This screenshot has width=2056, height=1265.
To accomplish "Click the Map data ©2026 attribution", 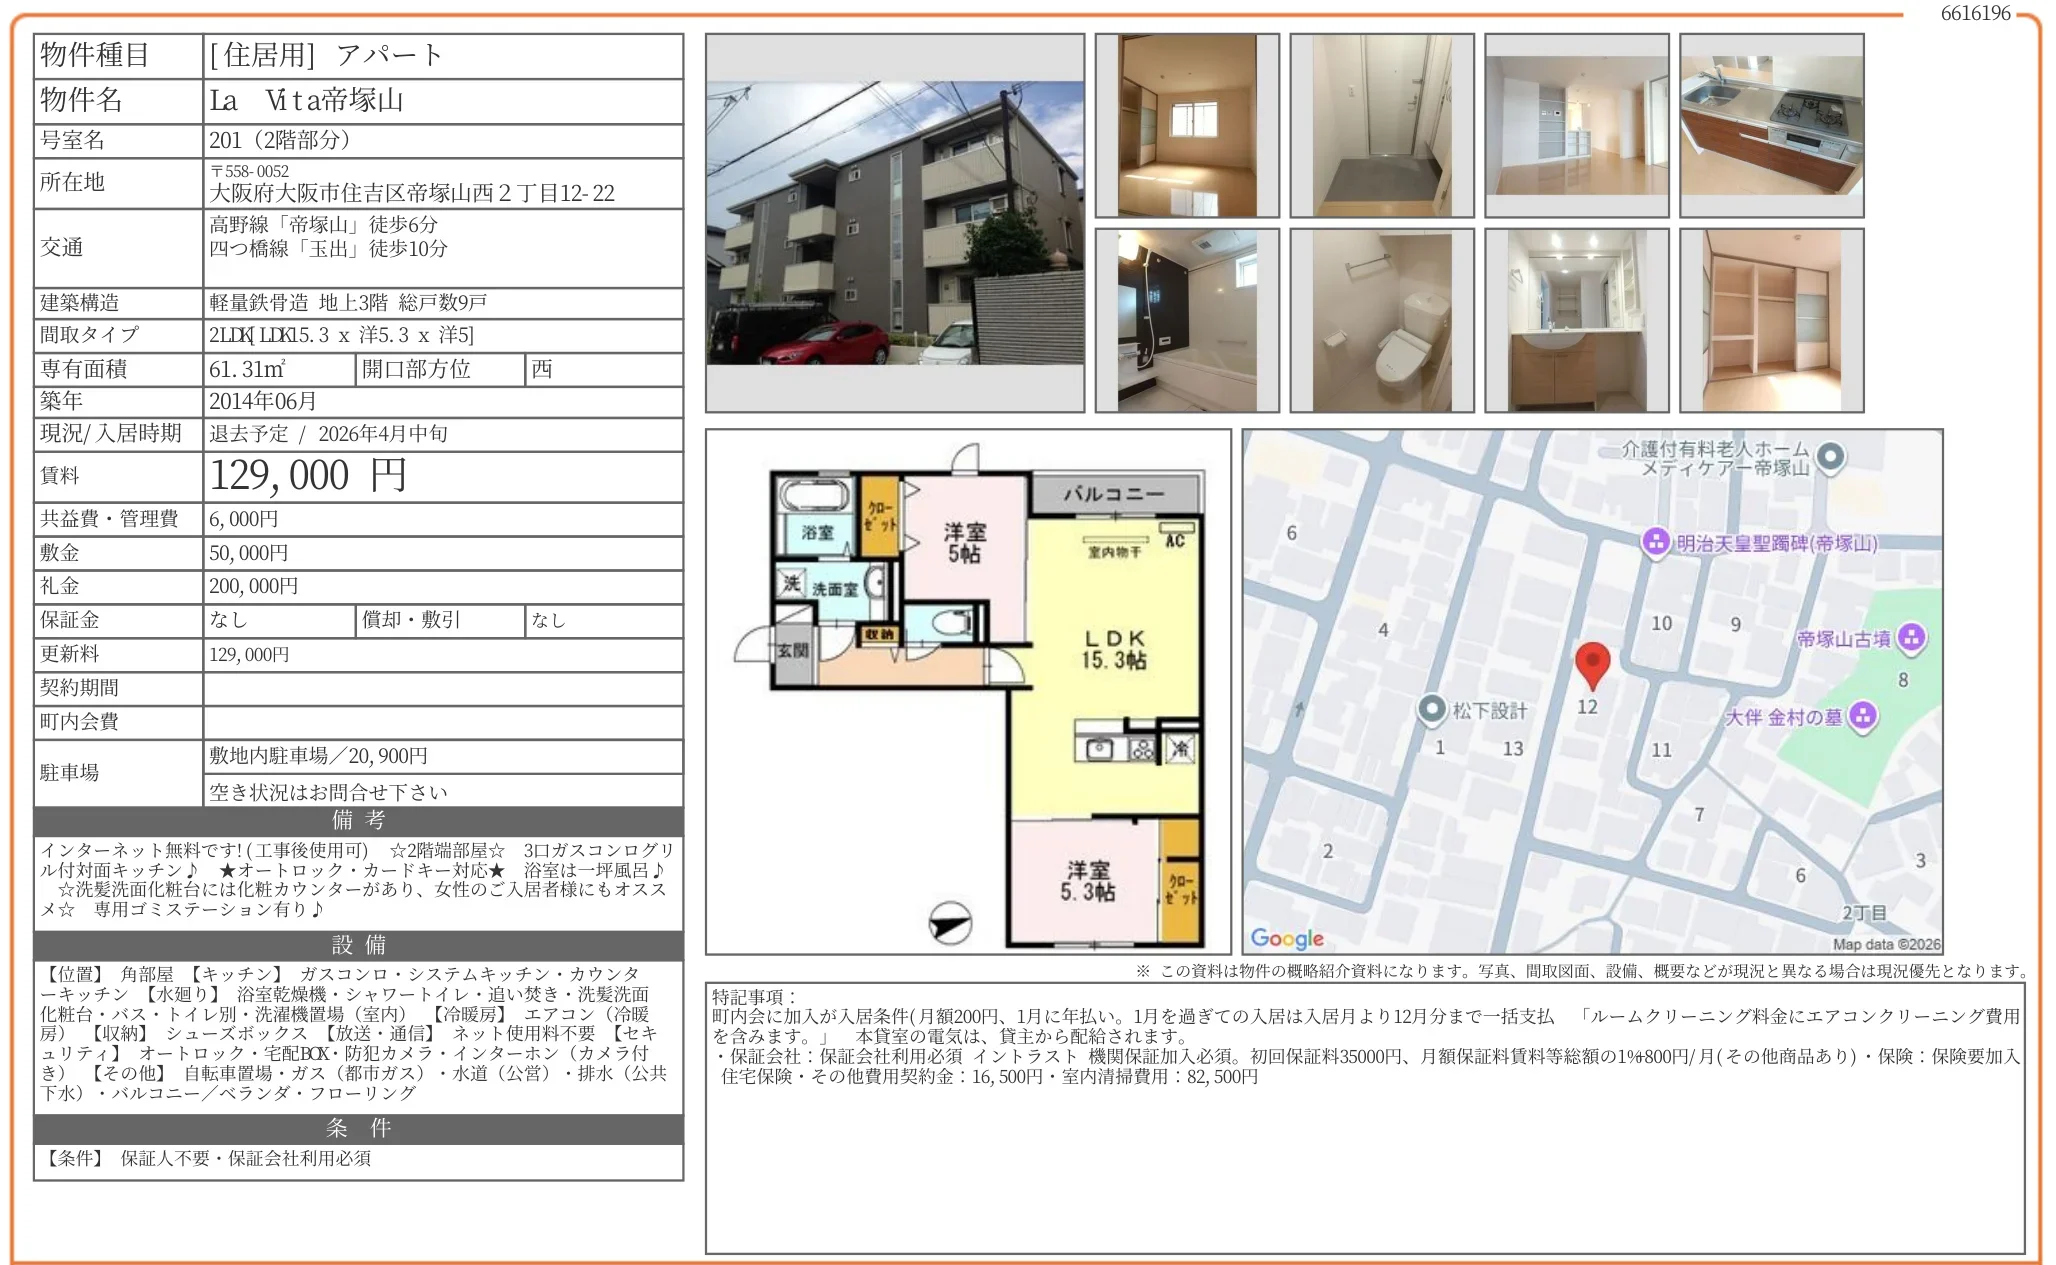I will (x=1885, y=944).
